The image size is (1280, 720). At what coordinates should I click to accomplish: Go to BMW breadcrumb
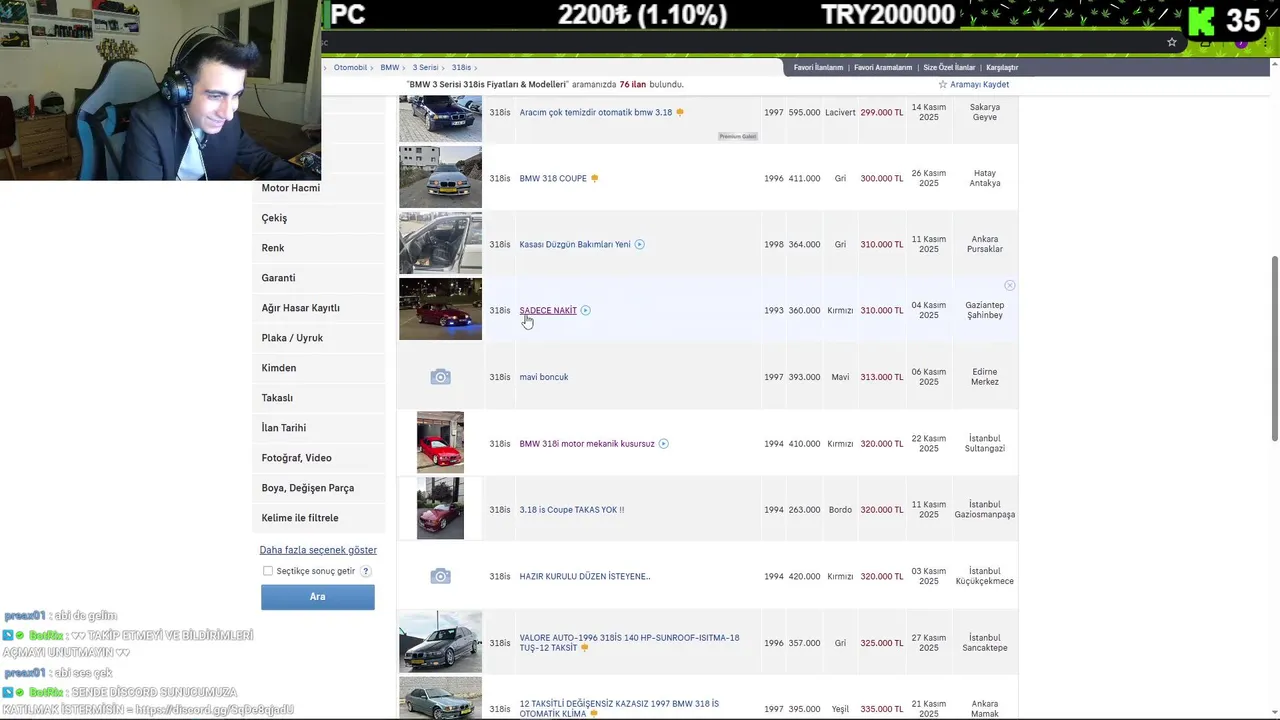[389, 68]
